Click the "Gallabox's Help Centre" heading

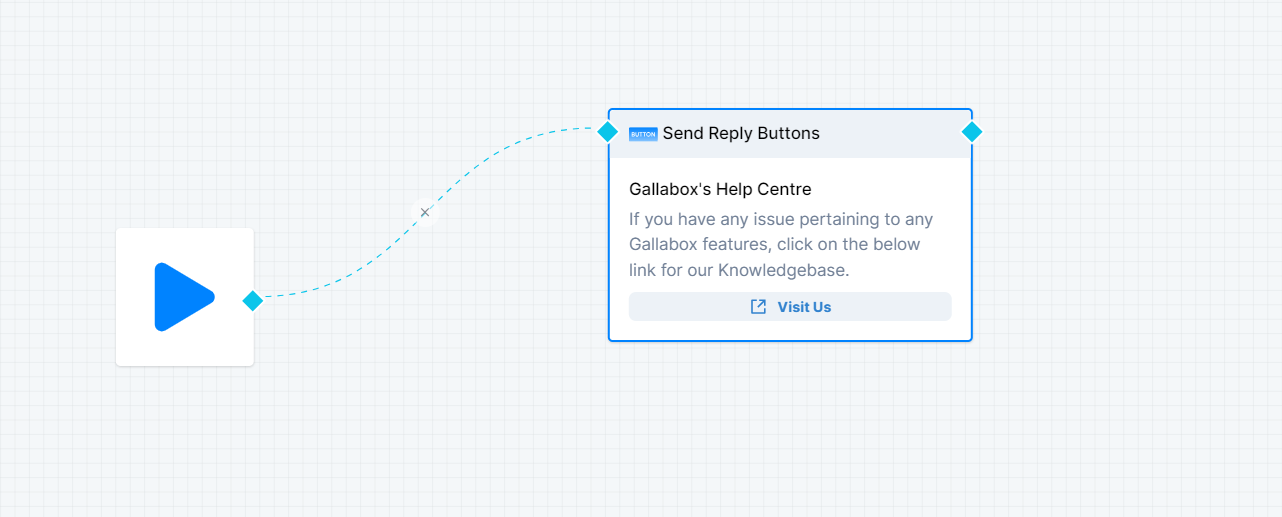[x=720, y=189]
